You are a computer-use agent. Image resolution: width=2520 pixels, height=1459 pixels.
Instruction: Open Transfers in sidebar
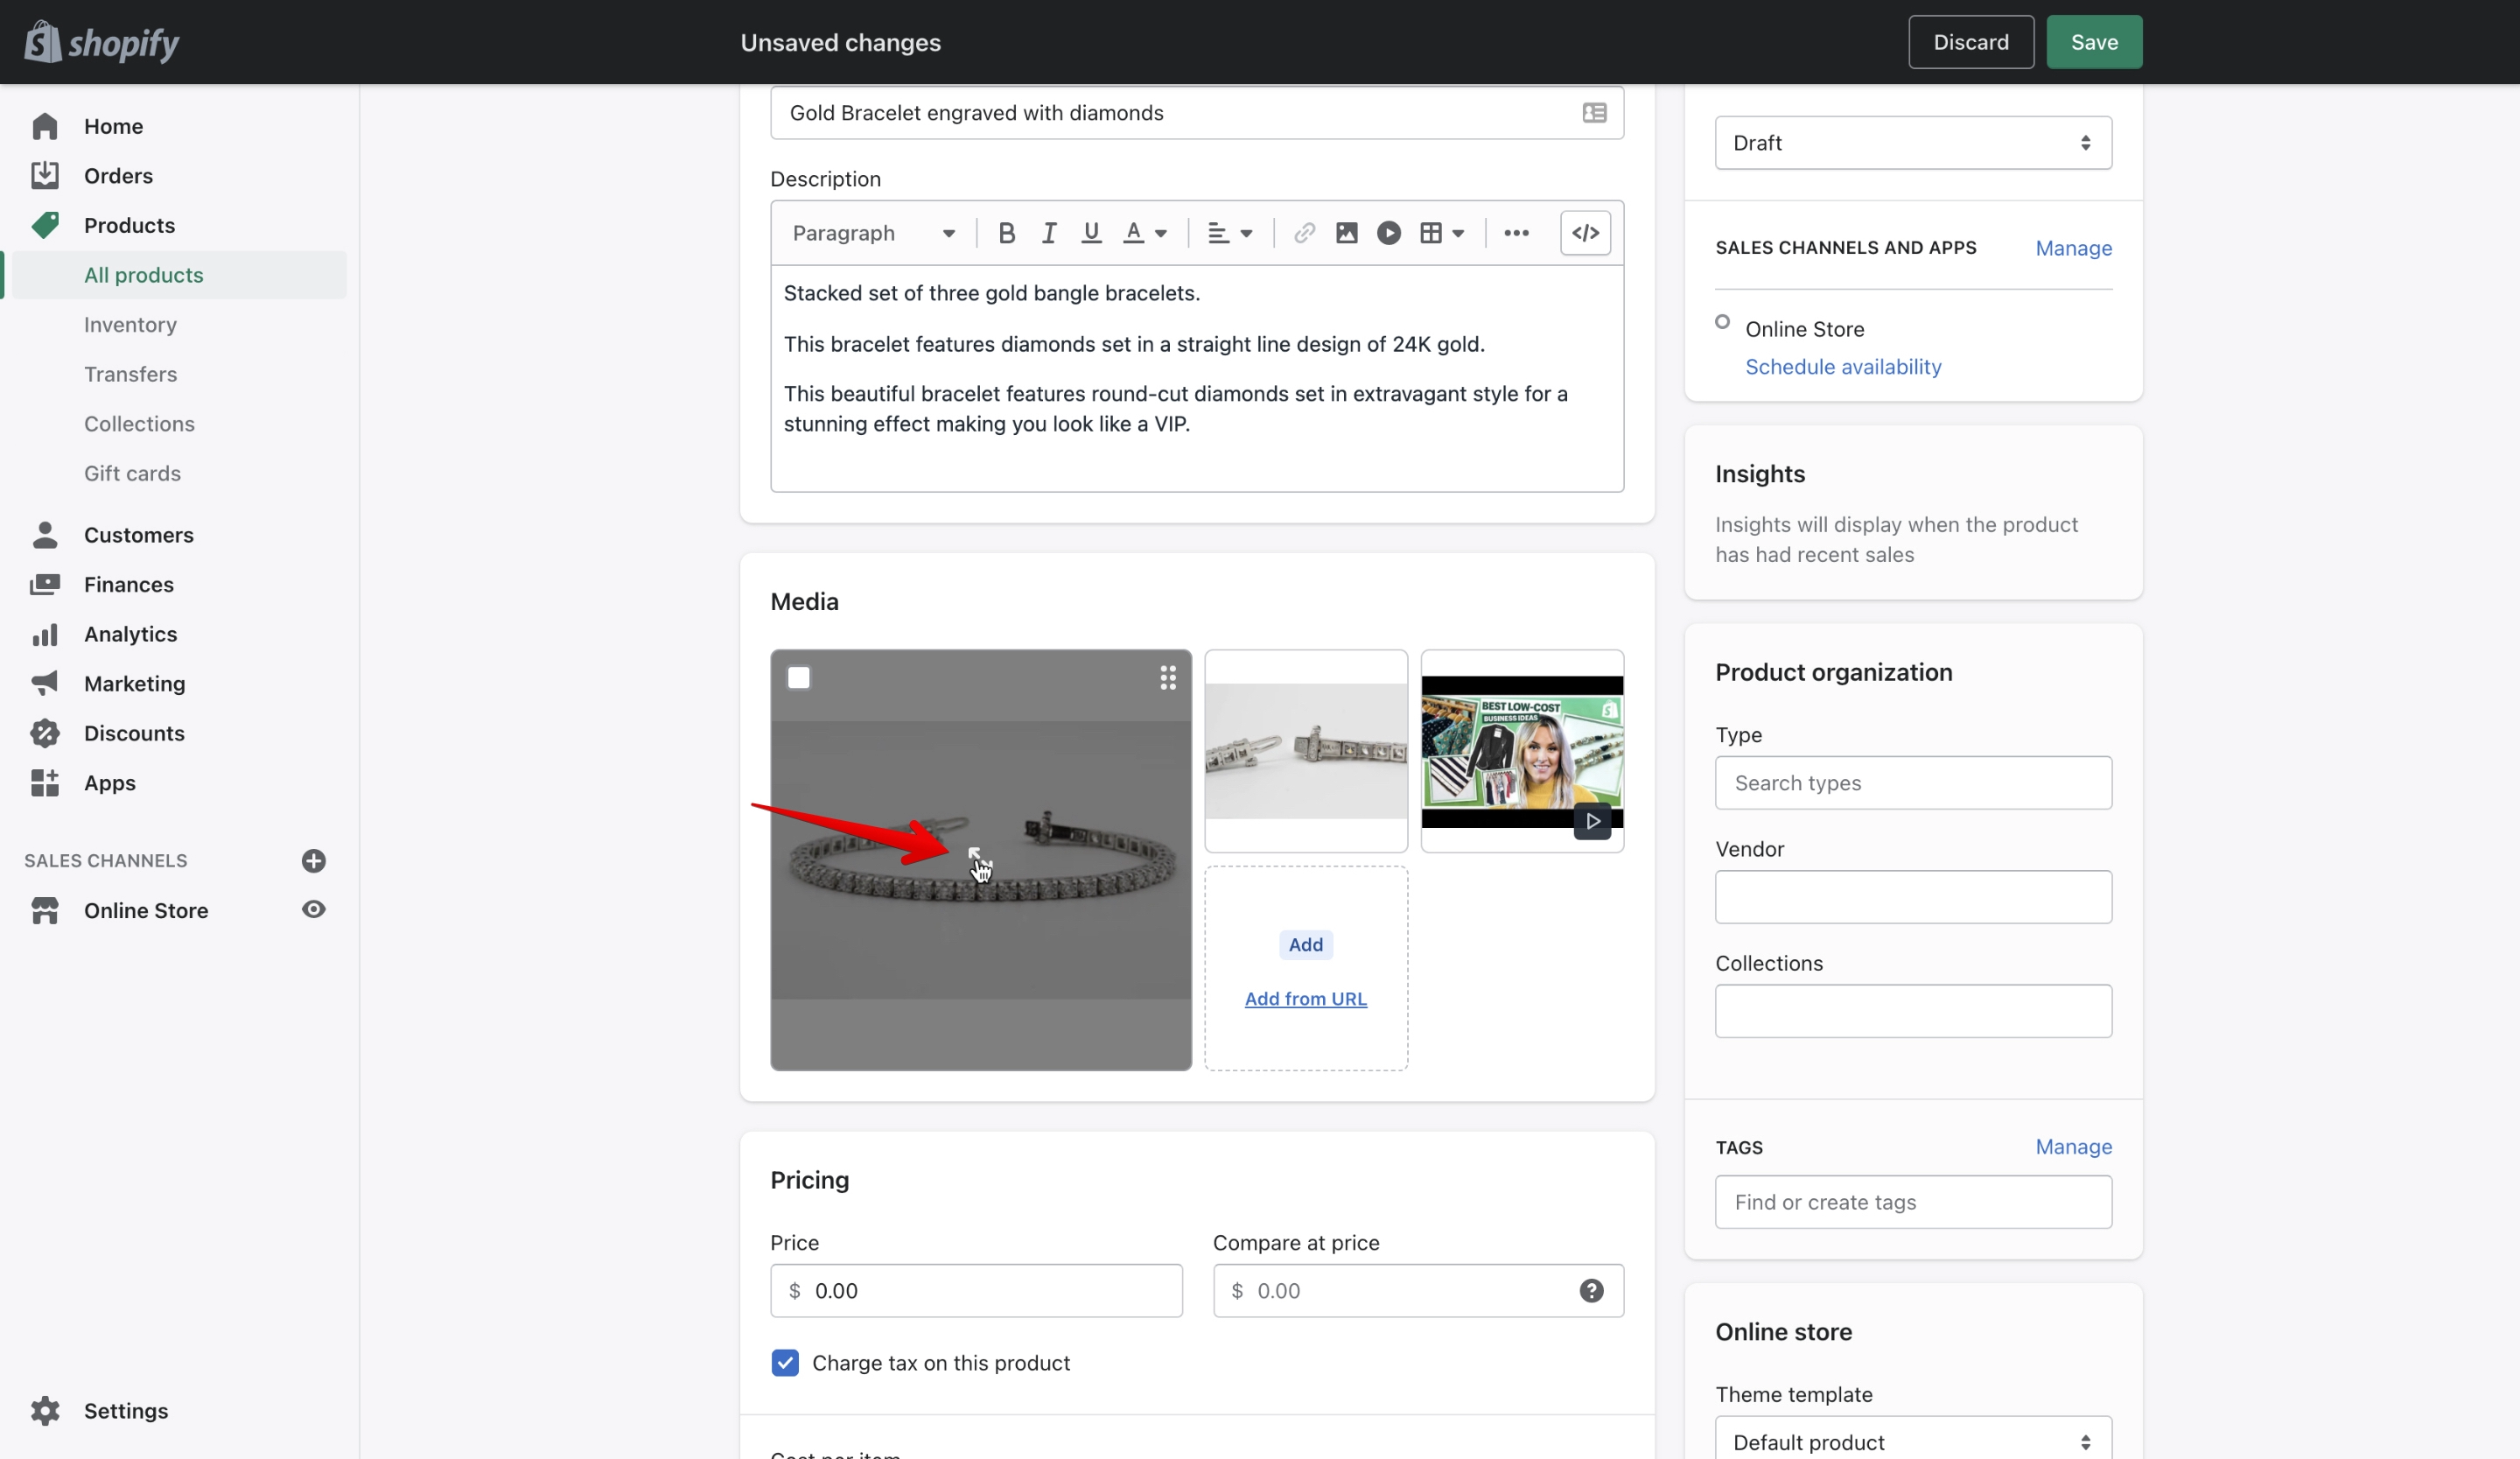(x=130, y=374)
